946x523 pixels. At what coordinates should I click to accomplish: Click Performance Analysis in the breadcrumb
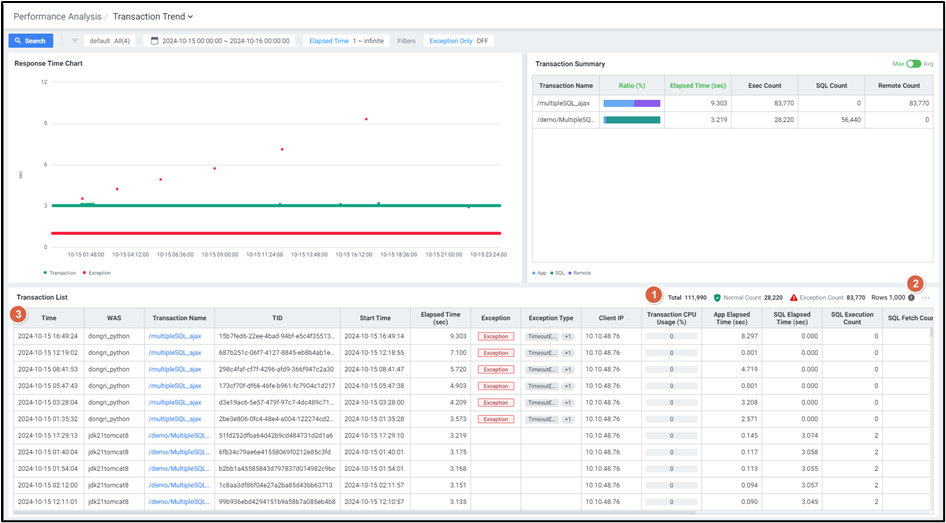click(x=55, y=16)
